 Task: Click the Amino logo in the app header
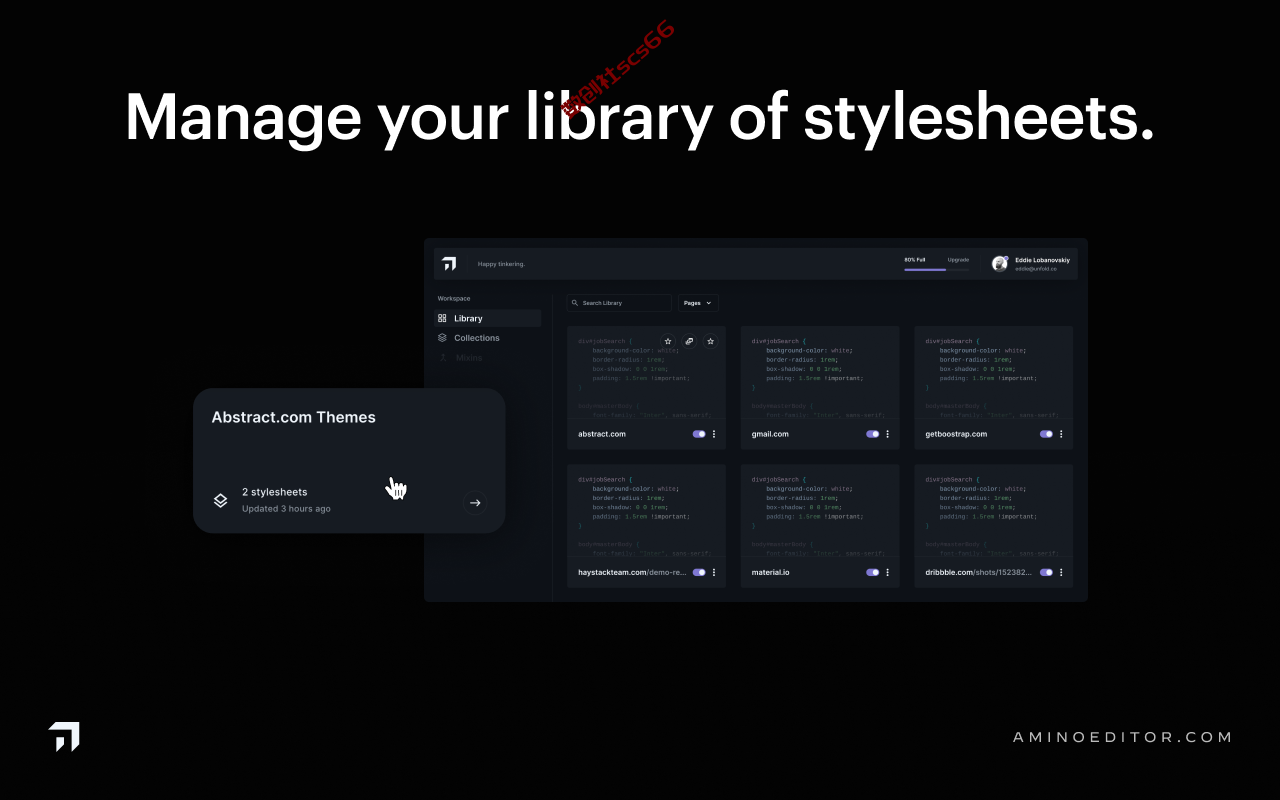449,264
